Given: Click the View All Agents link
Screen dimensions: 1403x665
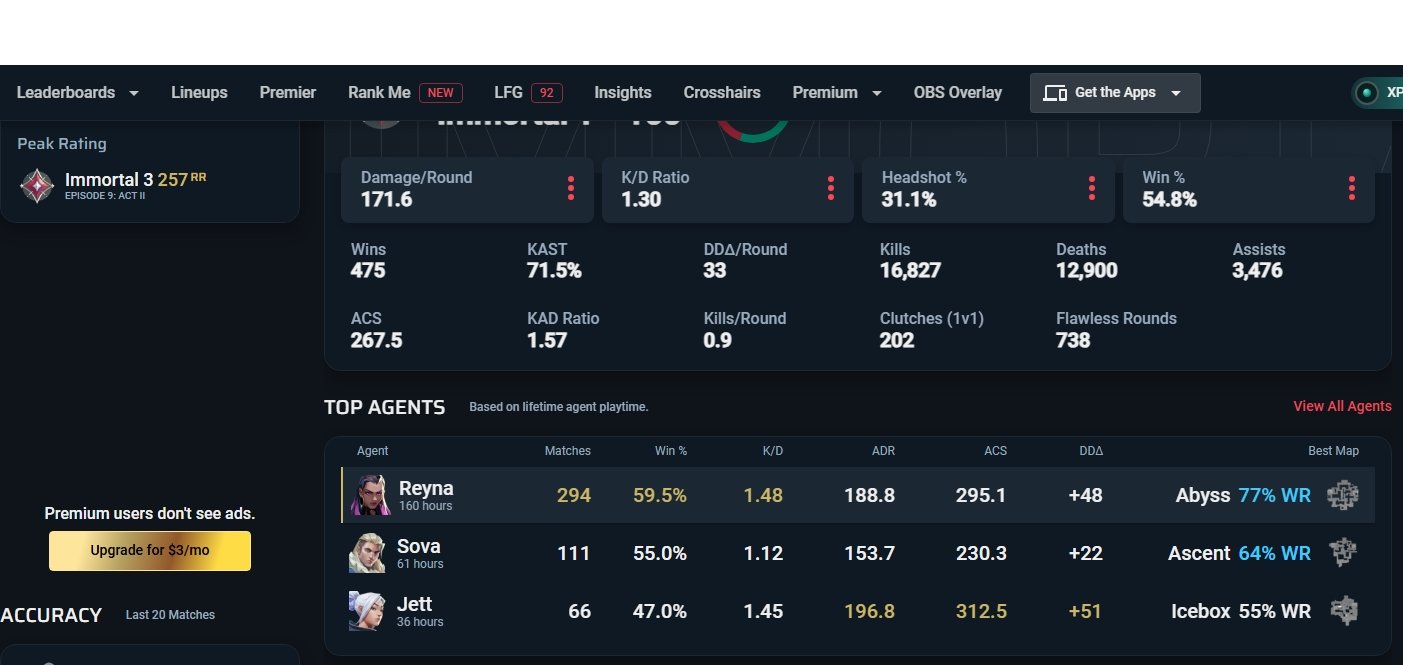Looking at the screenshot, I should [x=1342, y=406].
